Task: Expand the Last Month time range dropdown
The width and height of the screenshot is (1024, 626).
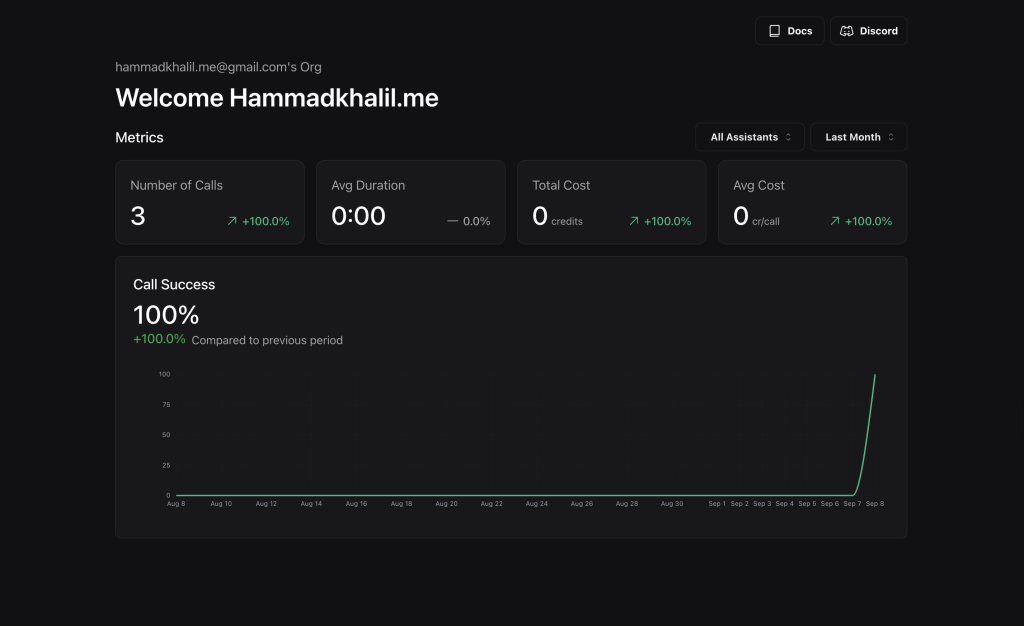Action: click(x=858, y=137)
